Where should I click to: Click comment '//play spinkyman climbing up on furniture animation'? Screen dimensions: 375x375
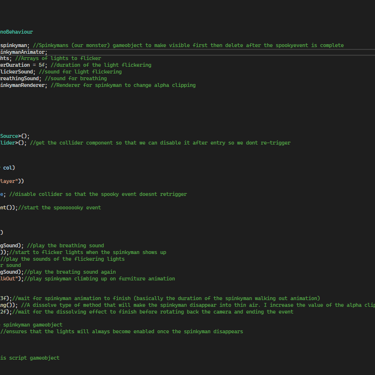click(x=99, y=279)
